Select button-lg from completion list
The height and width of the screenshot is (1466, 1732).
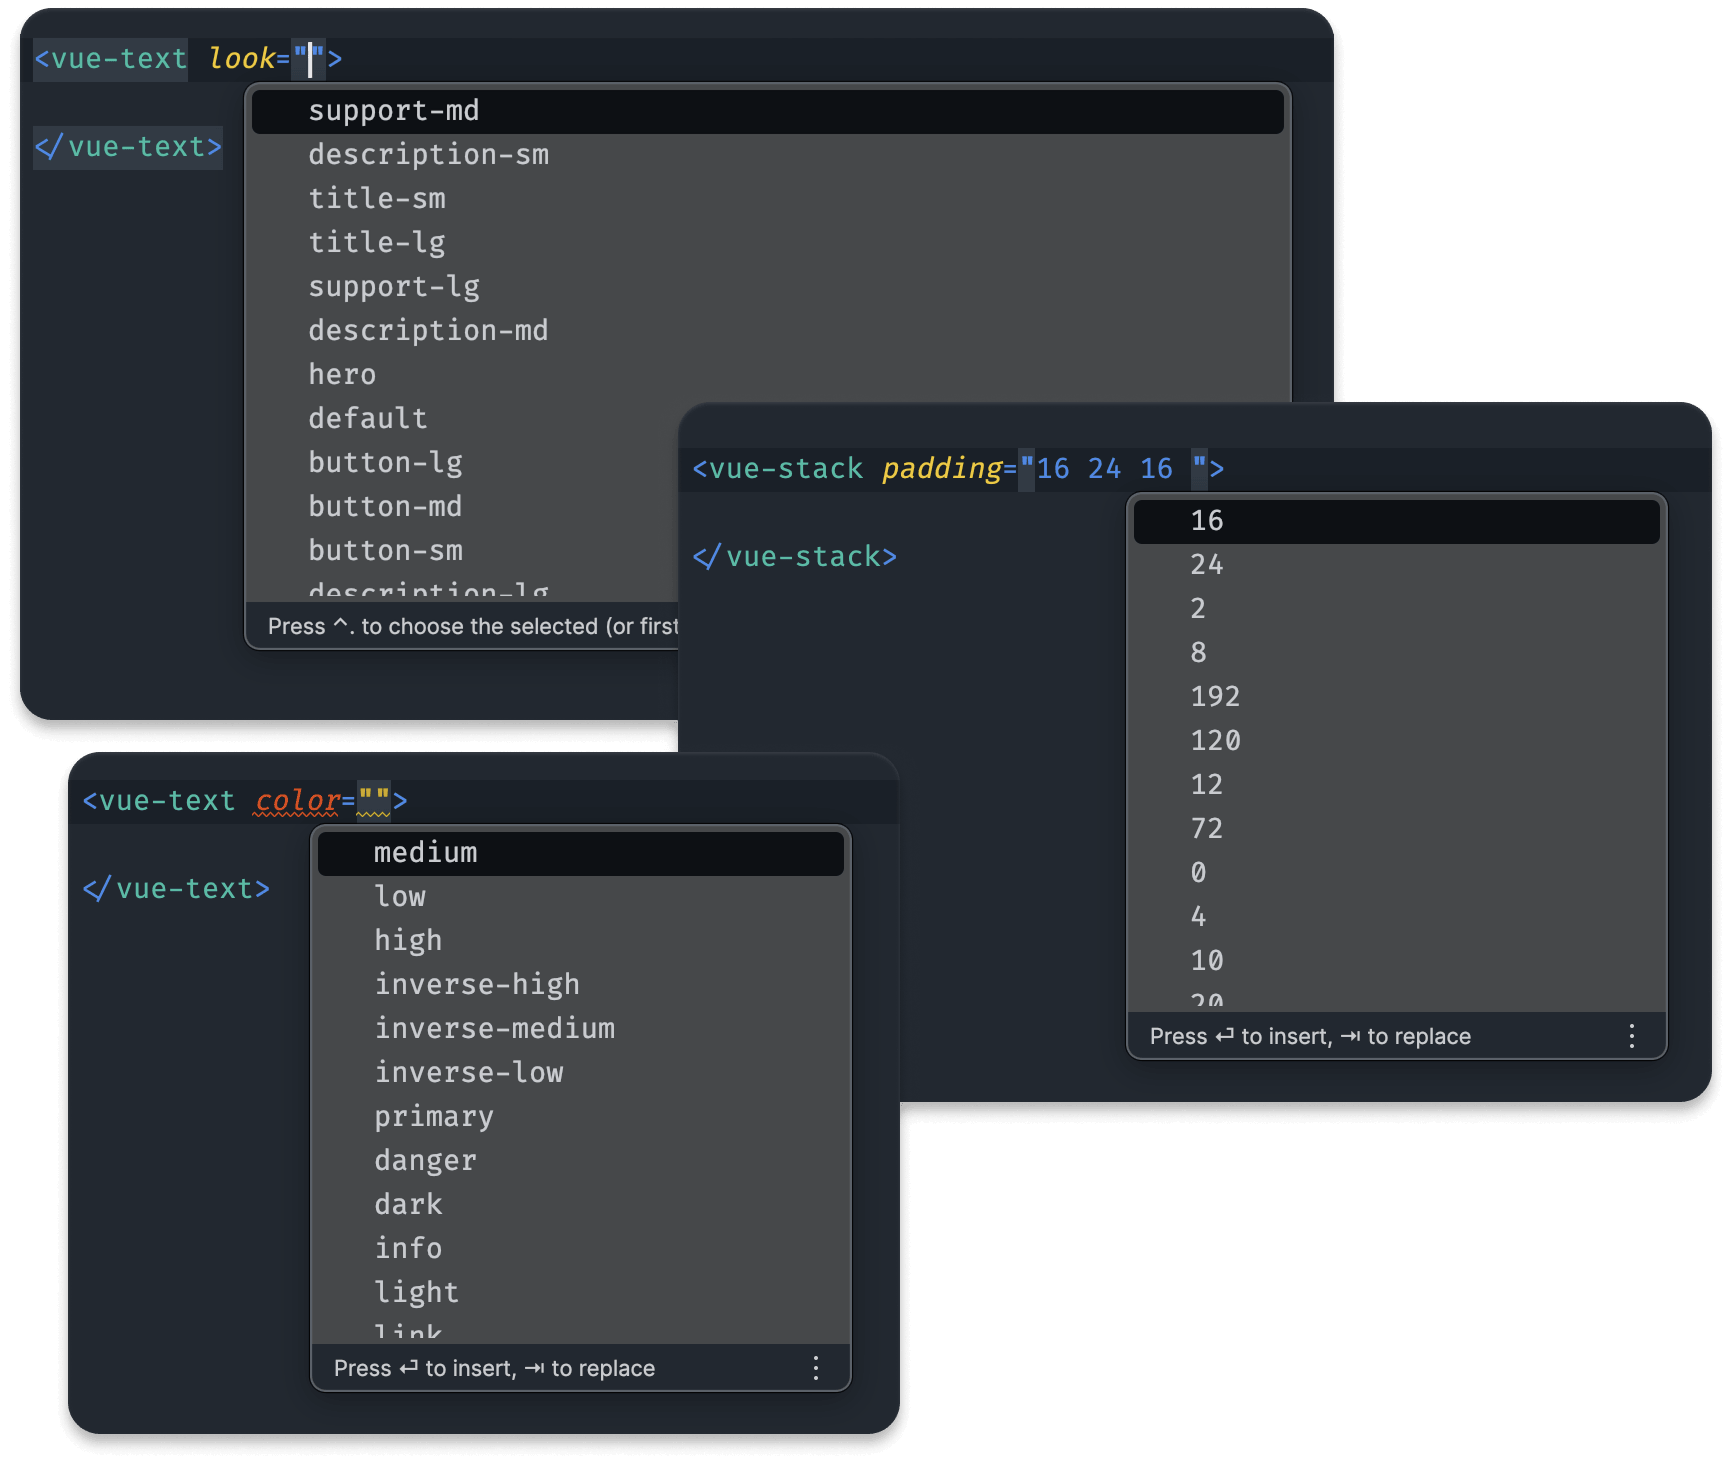[465, 463]
